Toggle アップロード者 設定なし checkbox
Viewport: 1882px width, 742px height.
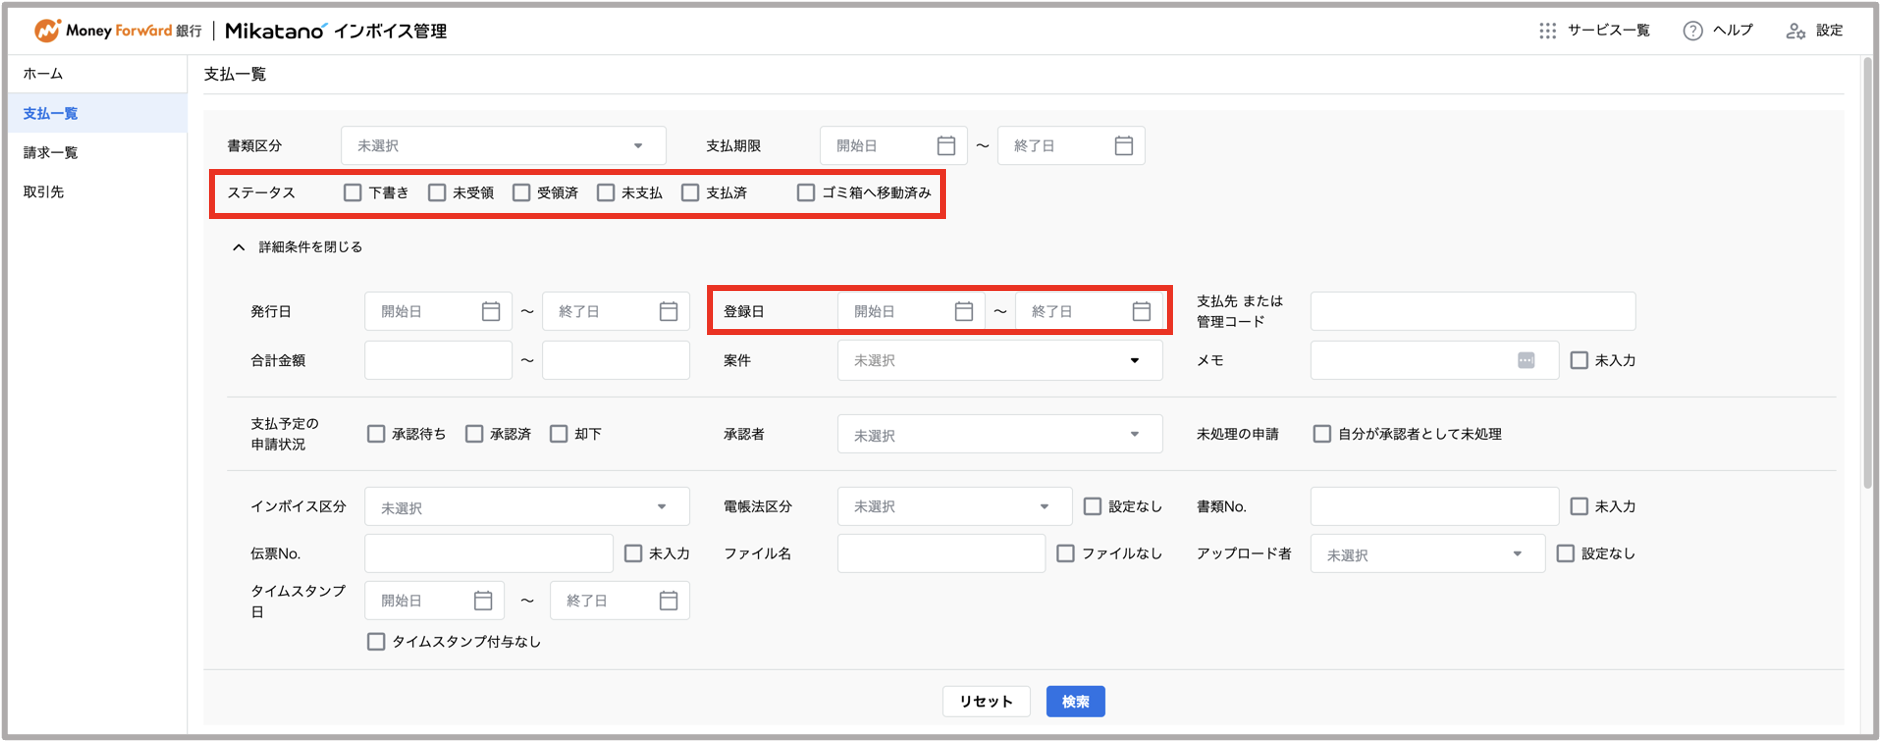tap(1566, 554)
